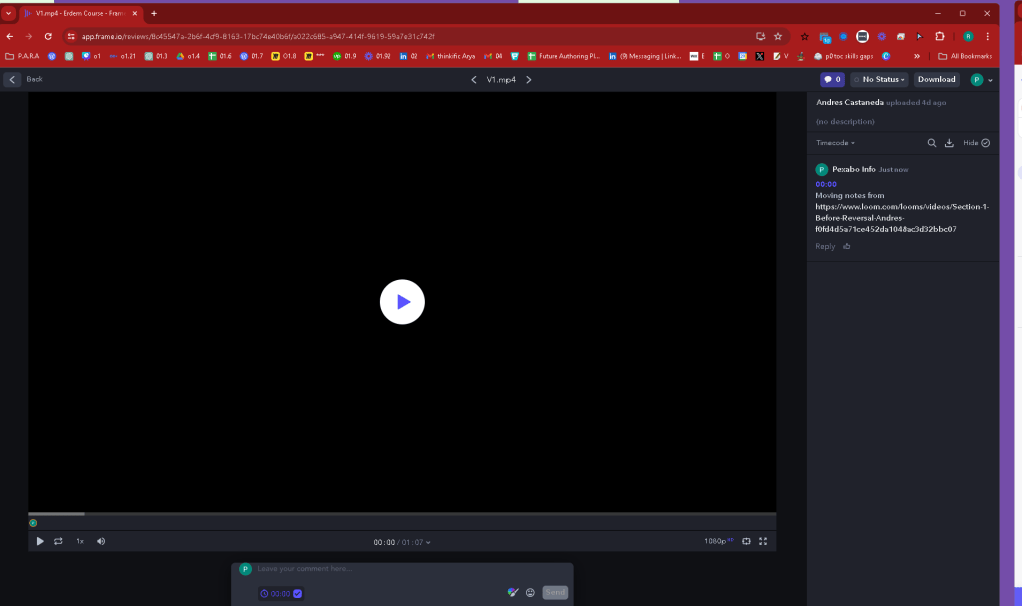1022x606 pixels.
Task: Like the Pexabo Info comment with thumbs-up
Action: click(847, 246)
